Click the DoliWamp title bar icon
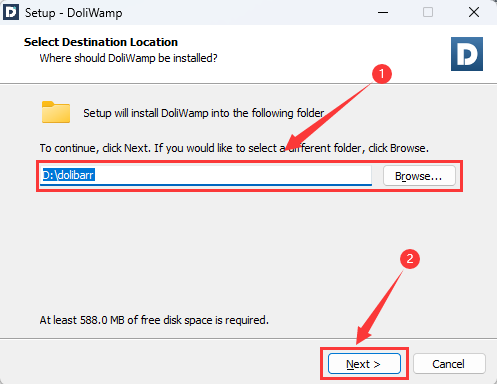The width and height of the screenshot is (497, 384). tap(11, 13)
